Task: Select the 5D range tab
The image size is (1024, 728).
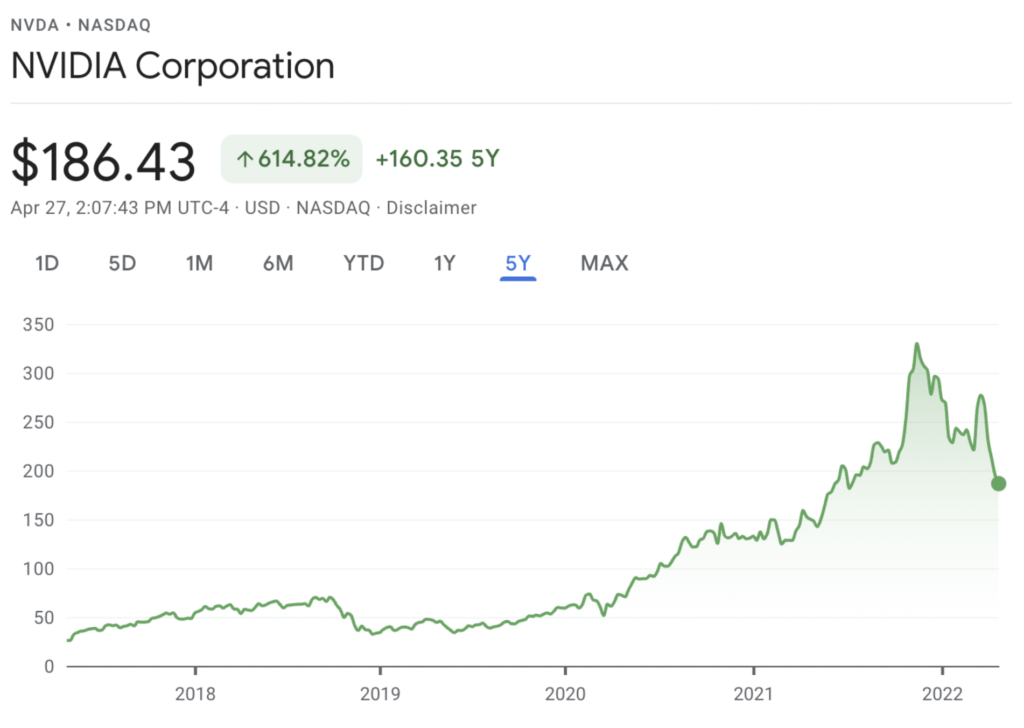Action: click(x=122, y=264)
